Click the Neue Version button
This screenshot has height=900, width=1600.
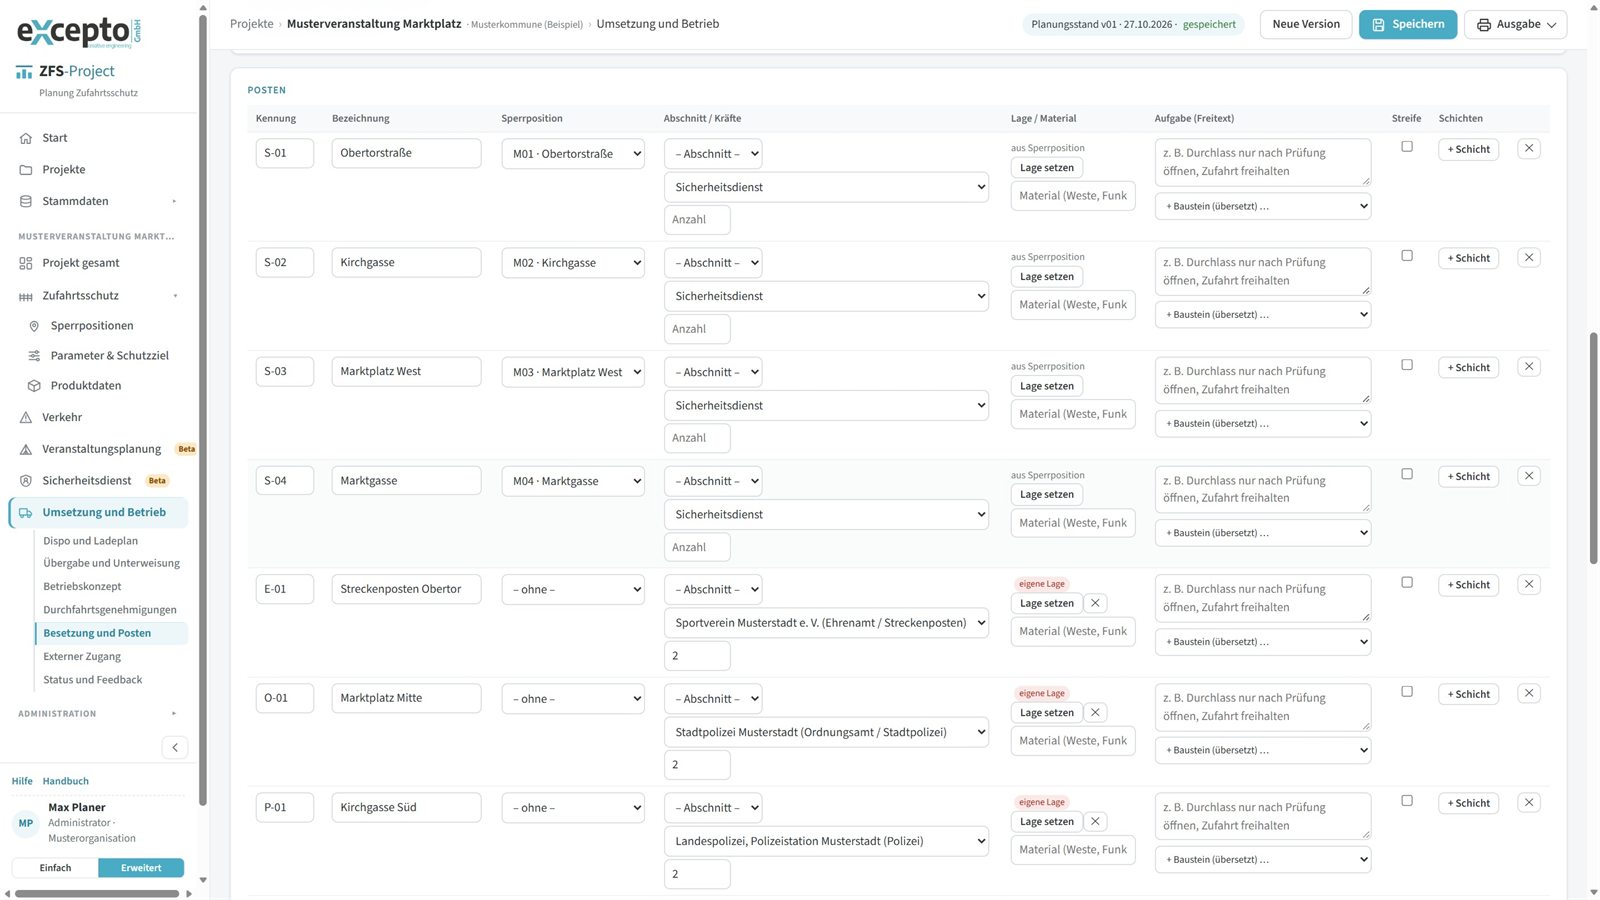tap(1306, 24)
